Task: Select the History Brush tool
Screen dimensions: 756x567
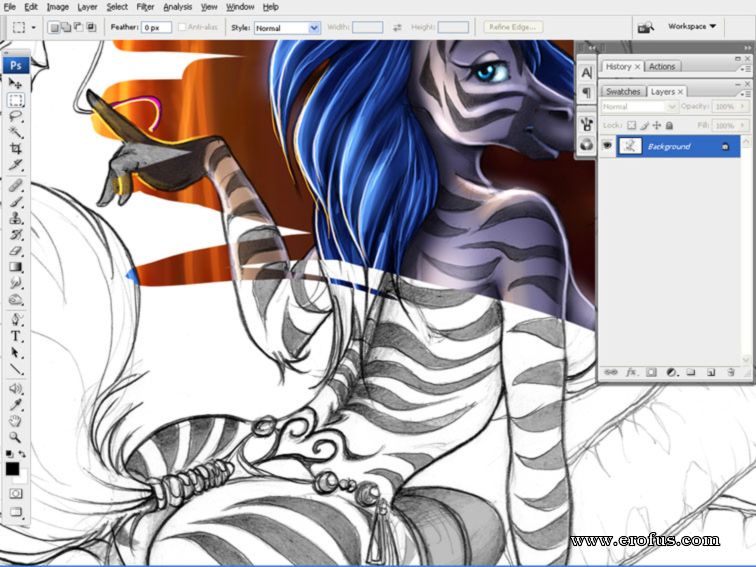Action: pyautogui.click(x=15, y=234)
